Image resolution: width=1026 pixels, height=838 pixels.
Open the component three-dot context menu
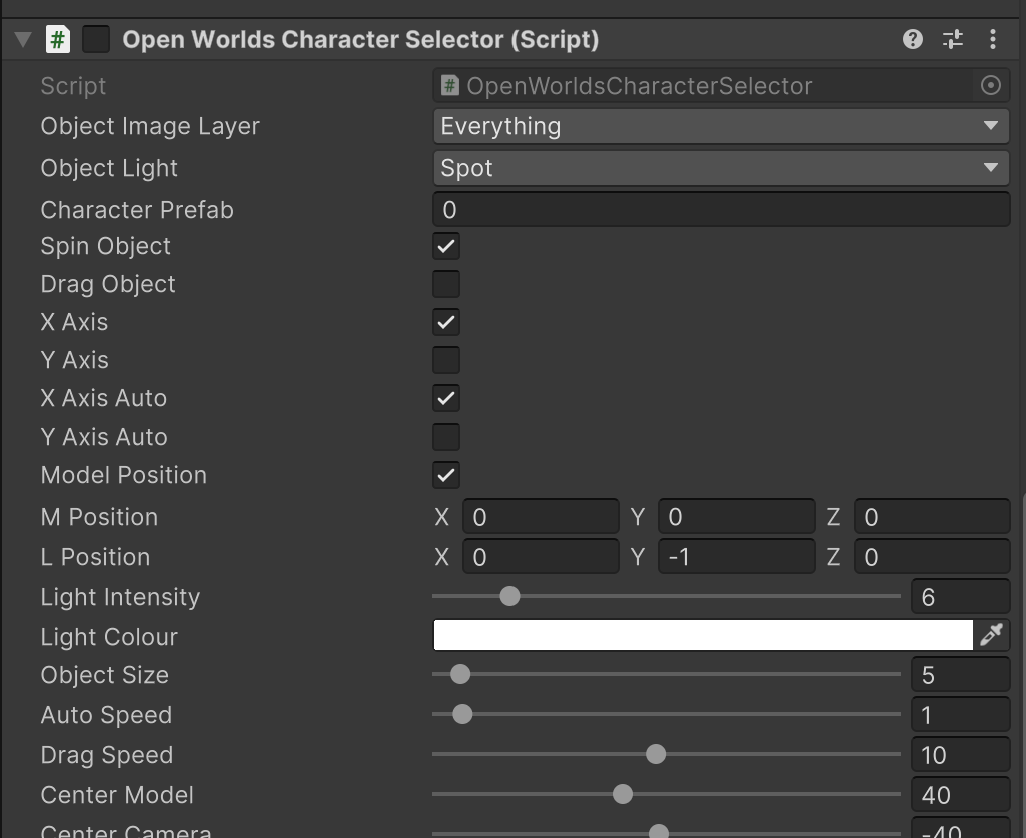992,39
